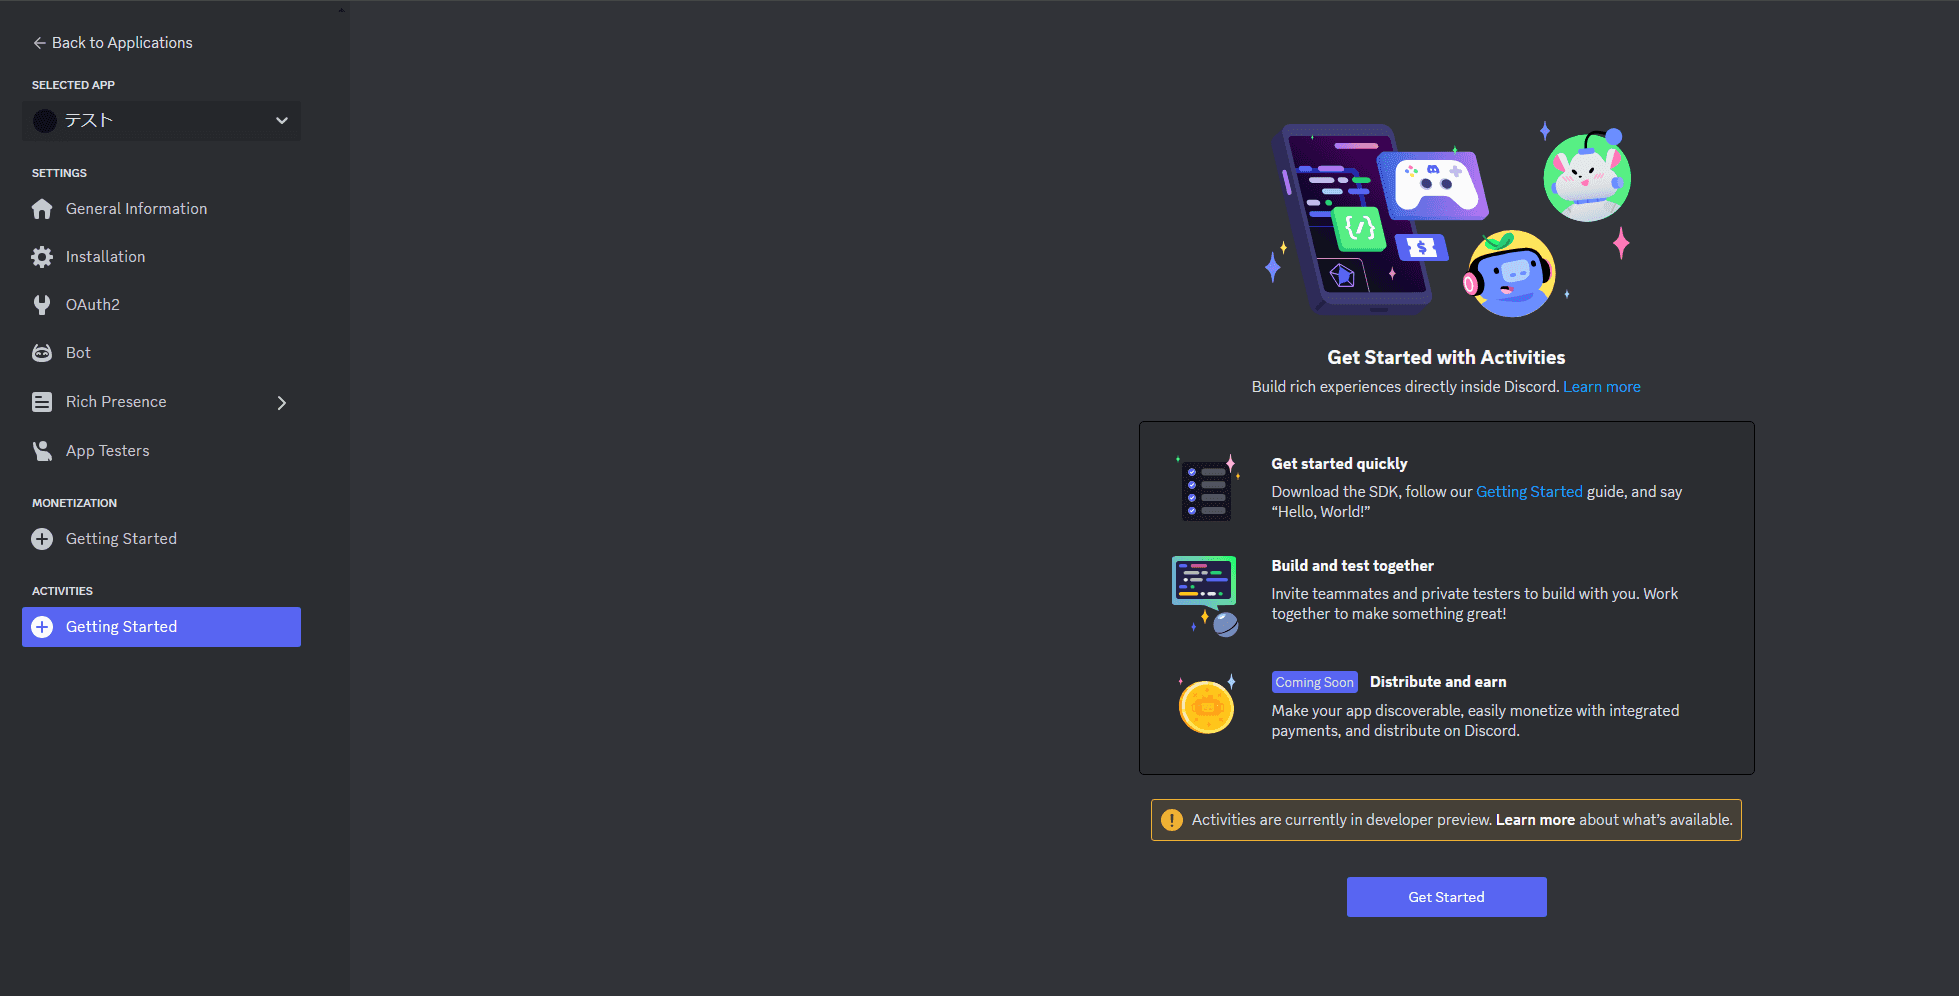Click the checklist icon beside Get started quickly

click(1208, 488)
